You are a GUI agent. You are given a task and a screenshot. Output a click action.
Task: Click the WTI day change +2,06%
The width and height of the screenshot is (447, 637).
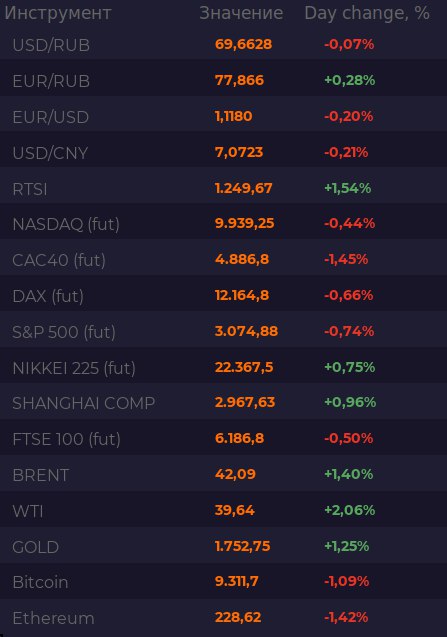pyautogui.click(x=349, y=510)
